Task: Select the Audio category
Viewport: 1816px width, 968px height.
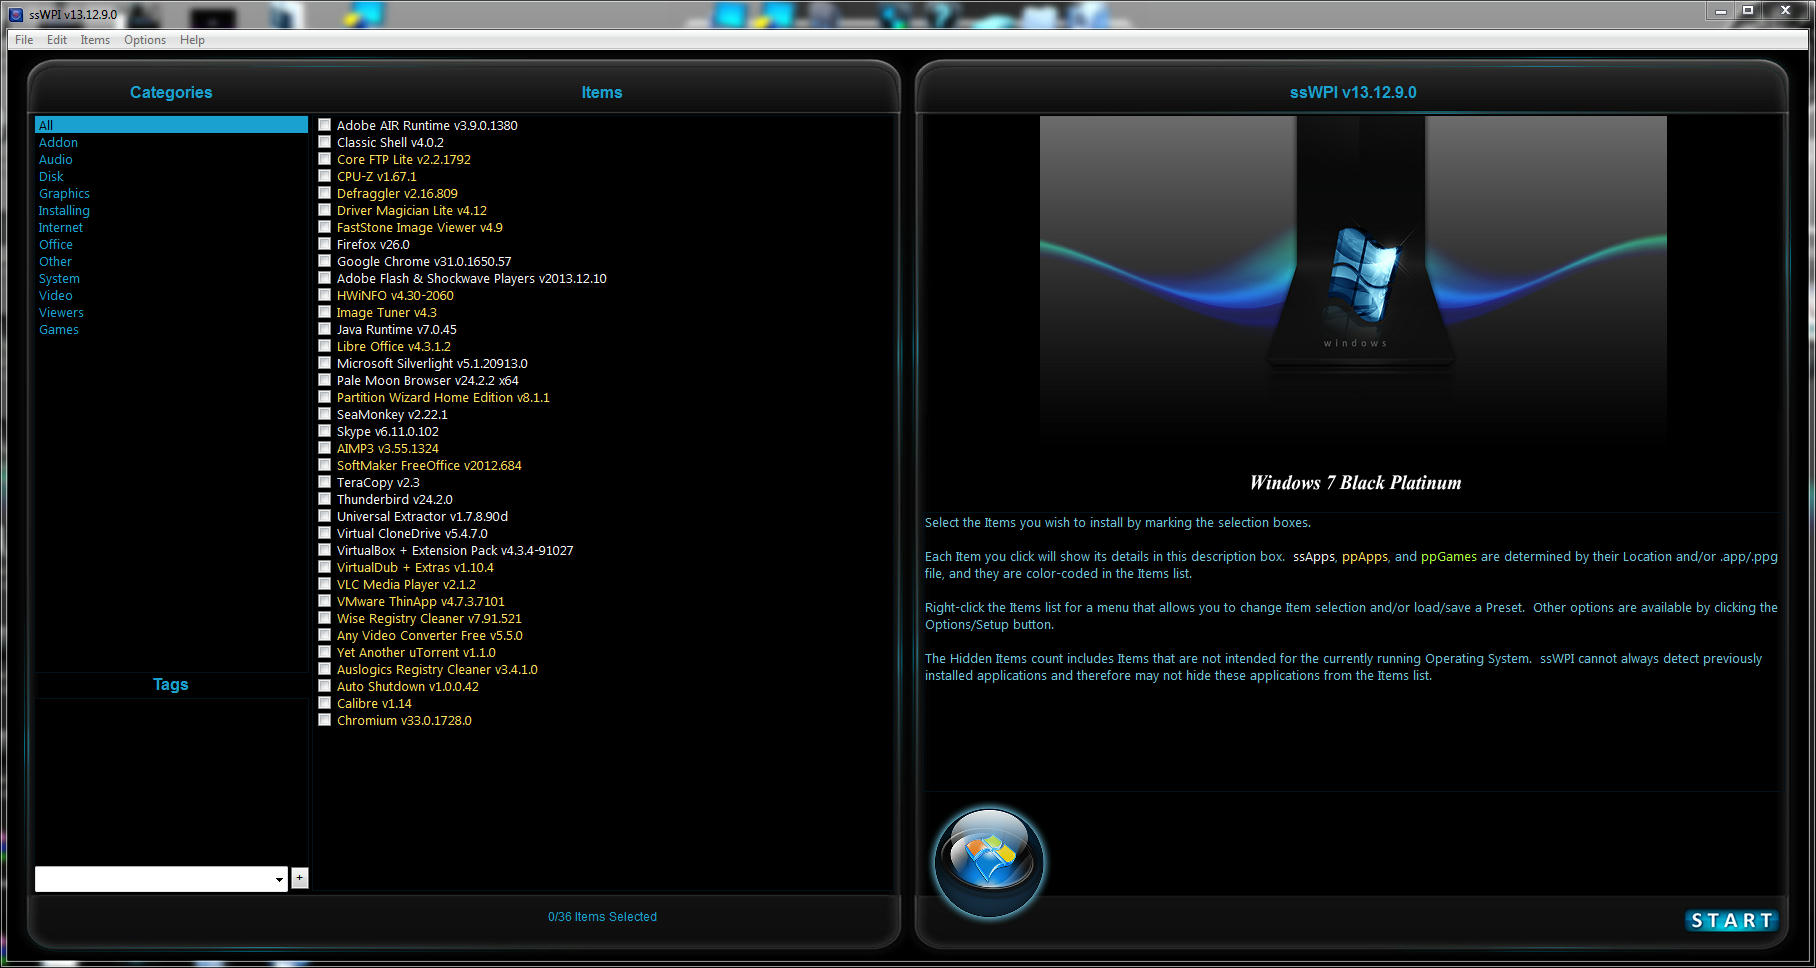Action: point(55,159)
